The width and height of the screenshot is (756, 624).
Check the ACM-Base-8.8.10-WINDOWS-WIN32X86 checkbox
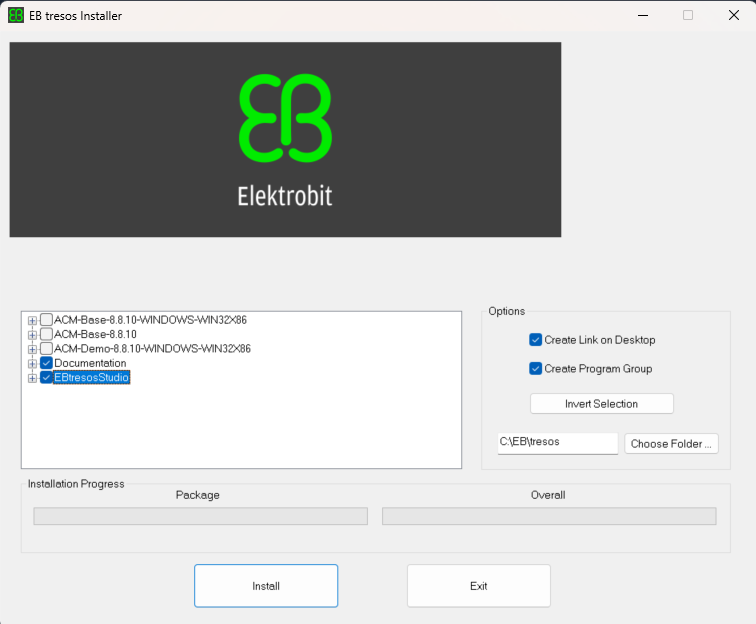[x=46, y=320]
